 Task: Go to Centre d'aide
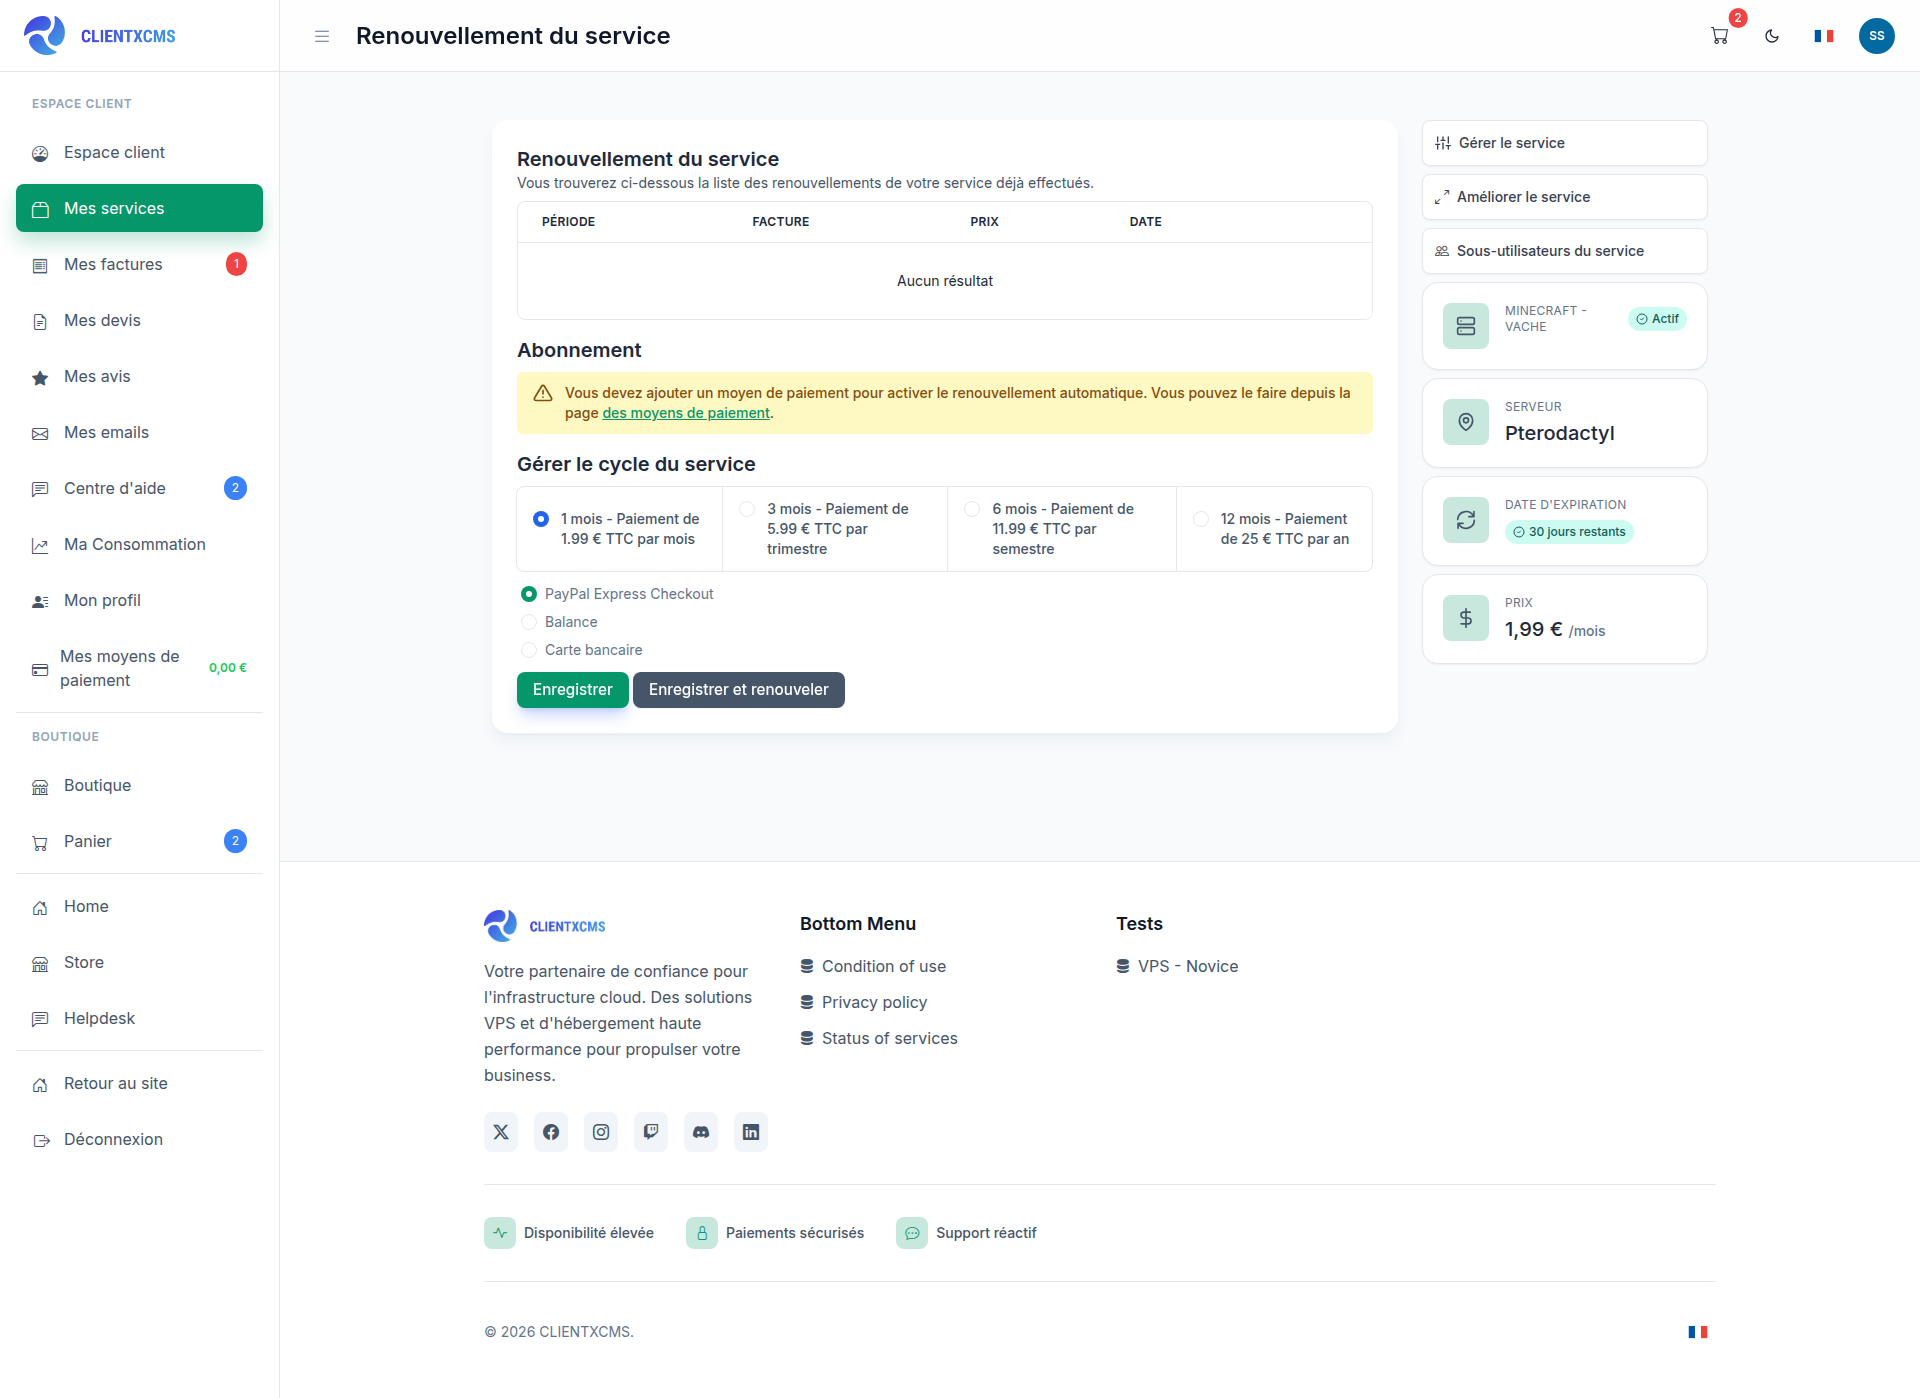click(139, 488)
